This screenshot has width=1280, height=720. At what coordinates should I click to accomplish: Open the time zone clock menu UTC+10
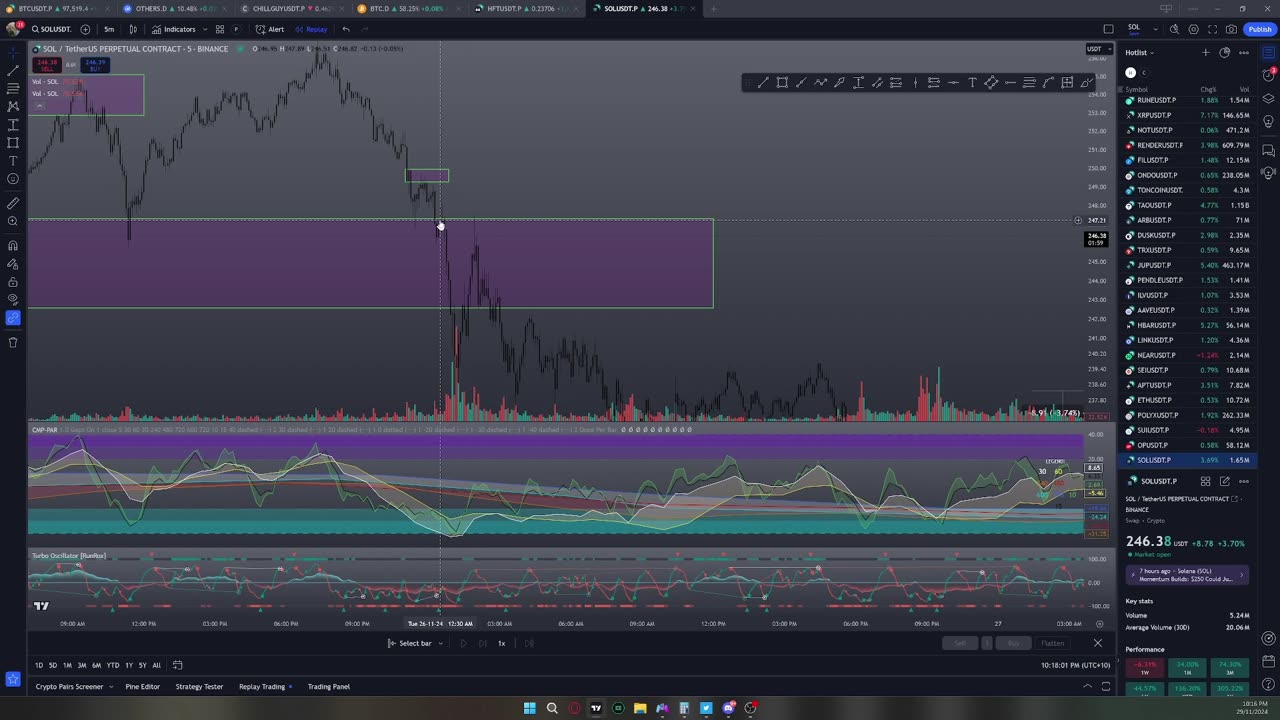(1075, 665)
